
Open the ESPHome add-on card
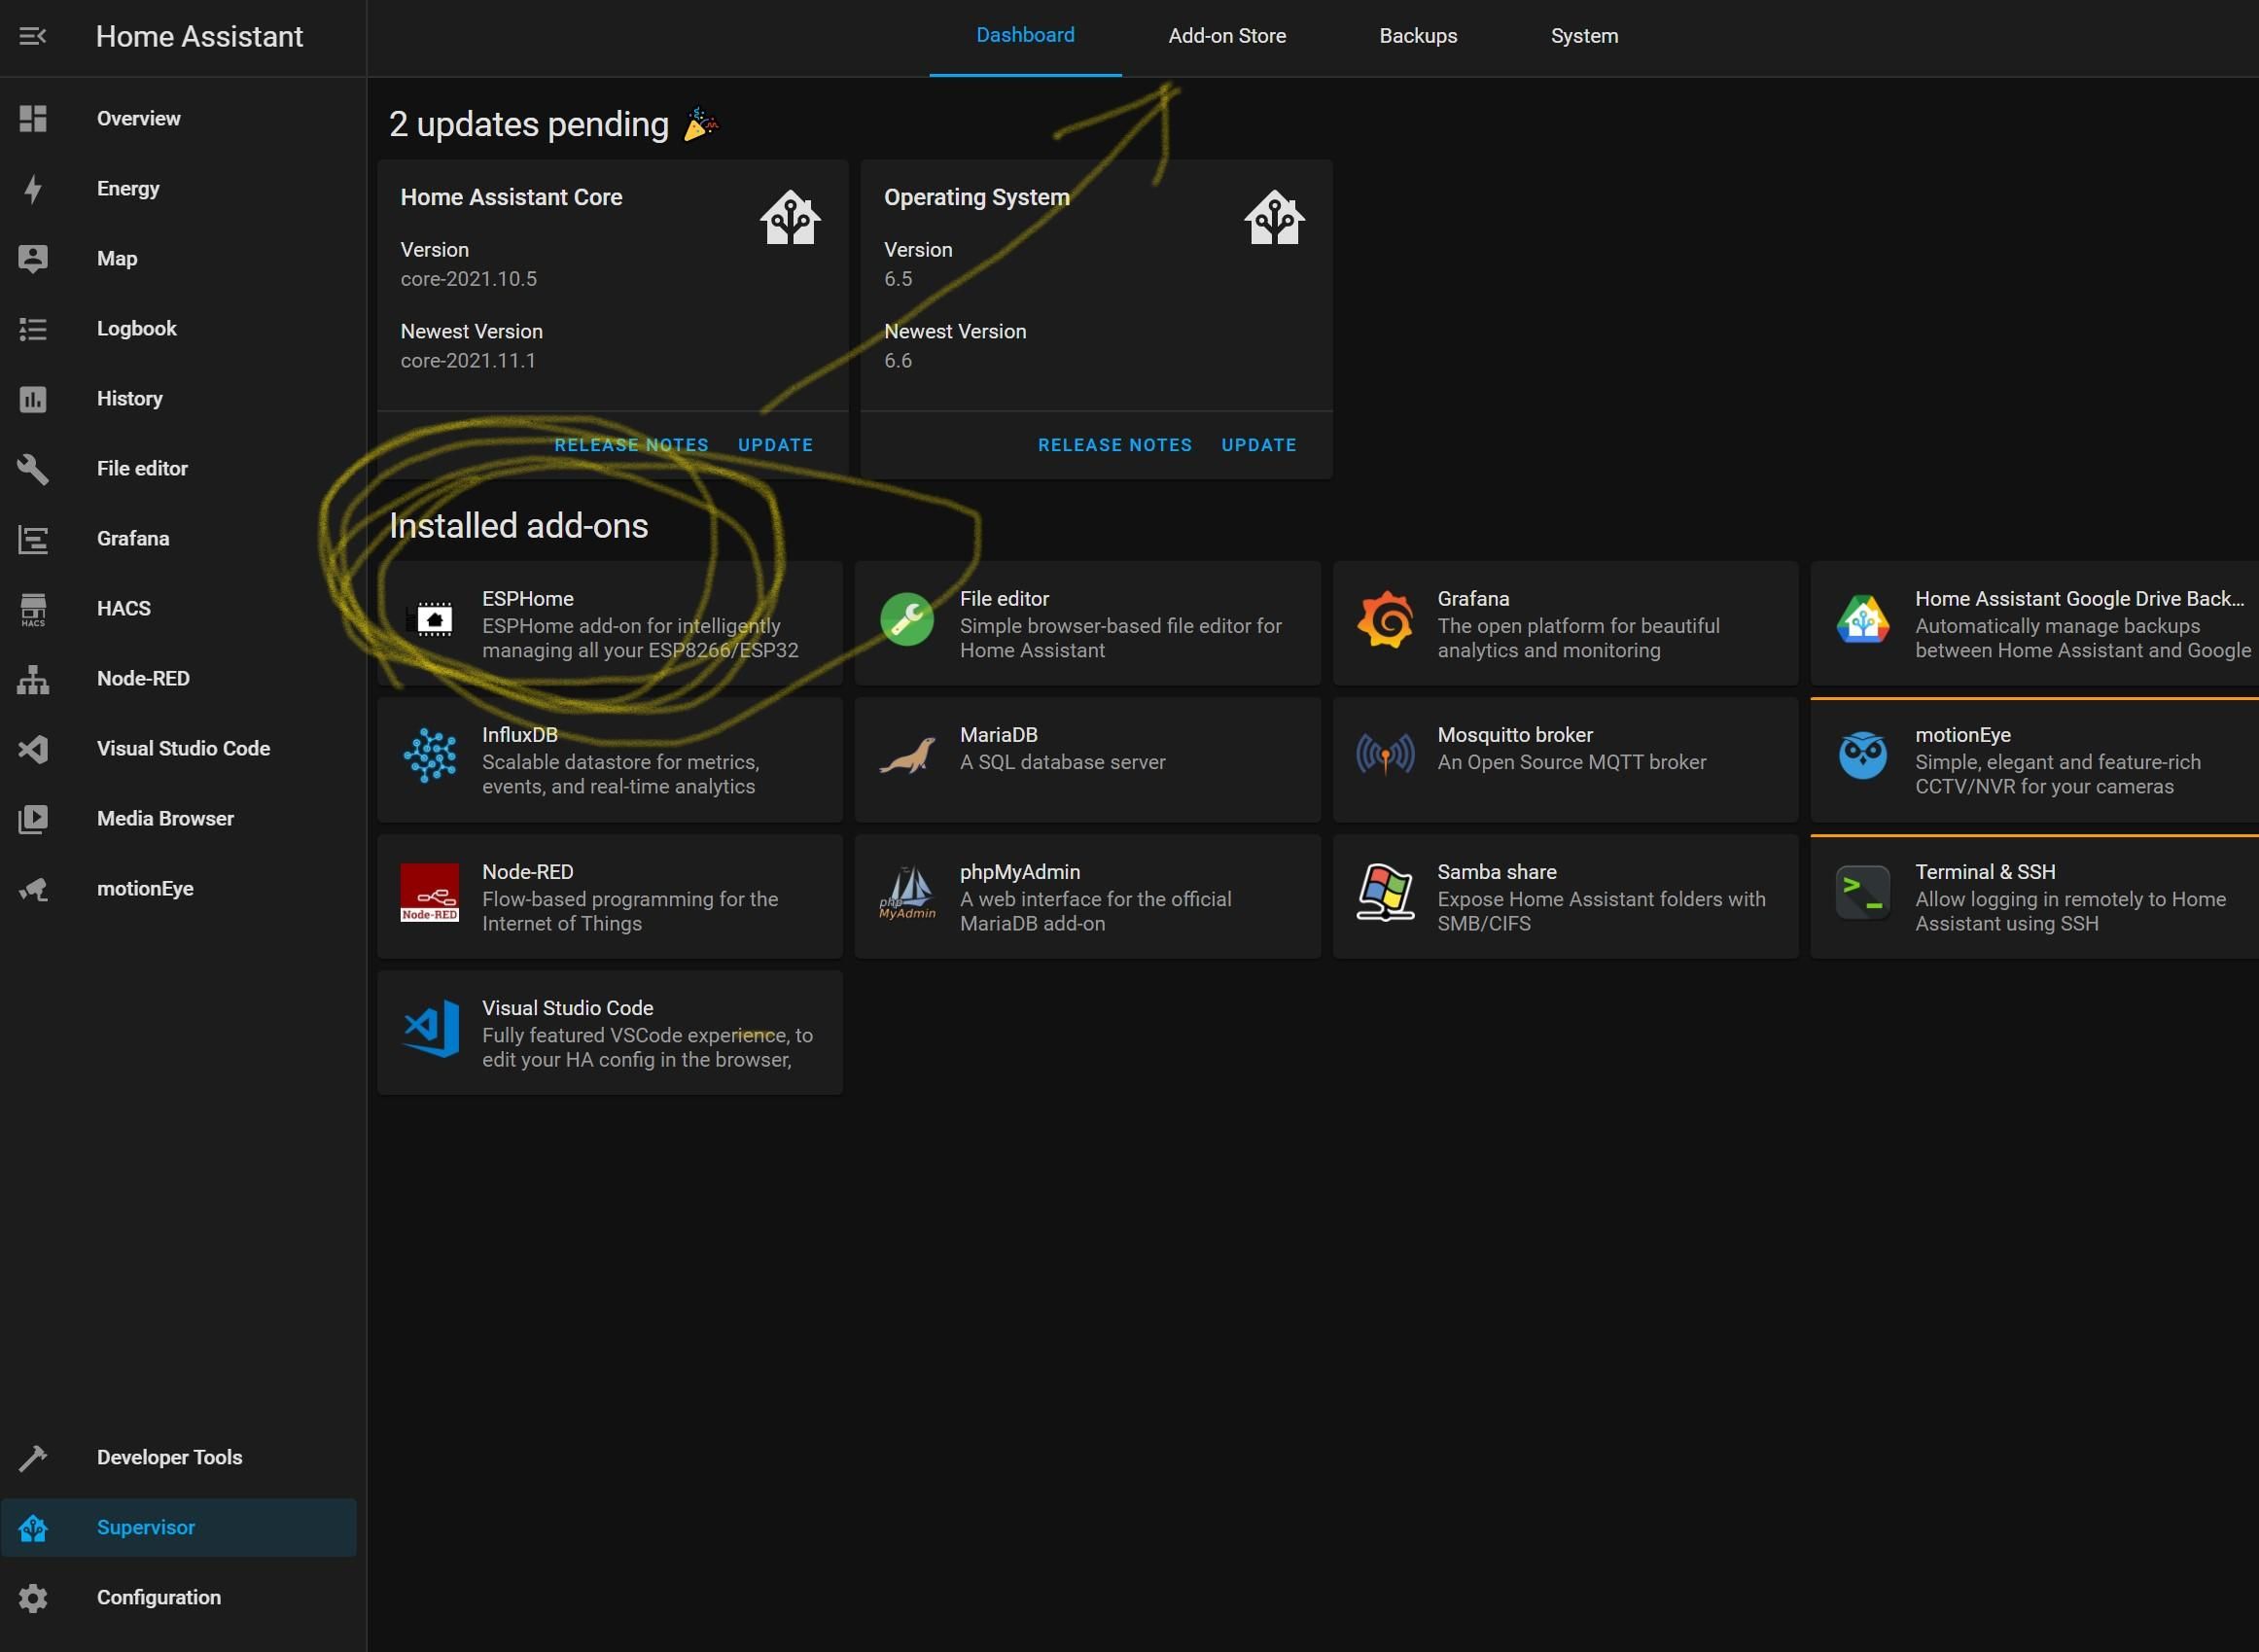click(x=610, y=623)
